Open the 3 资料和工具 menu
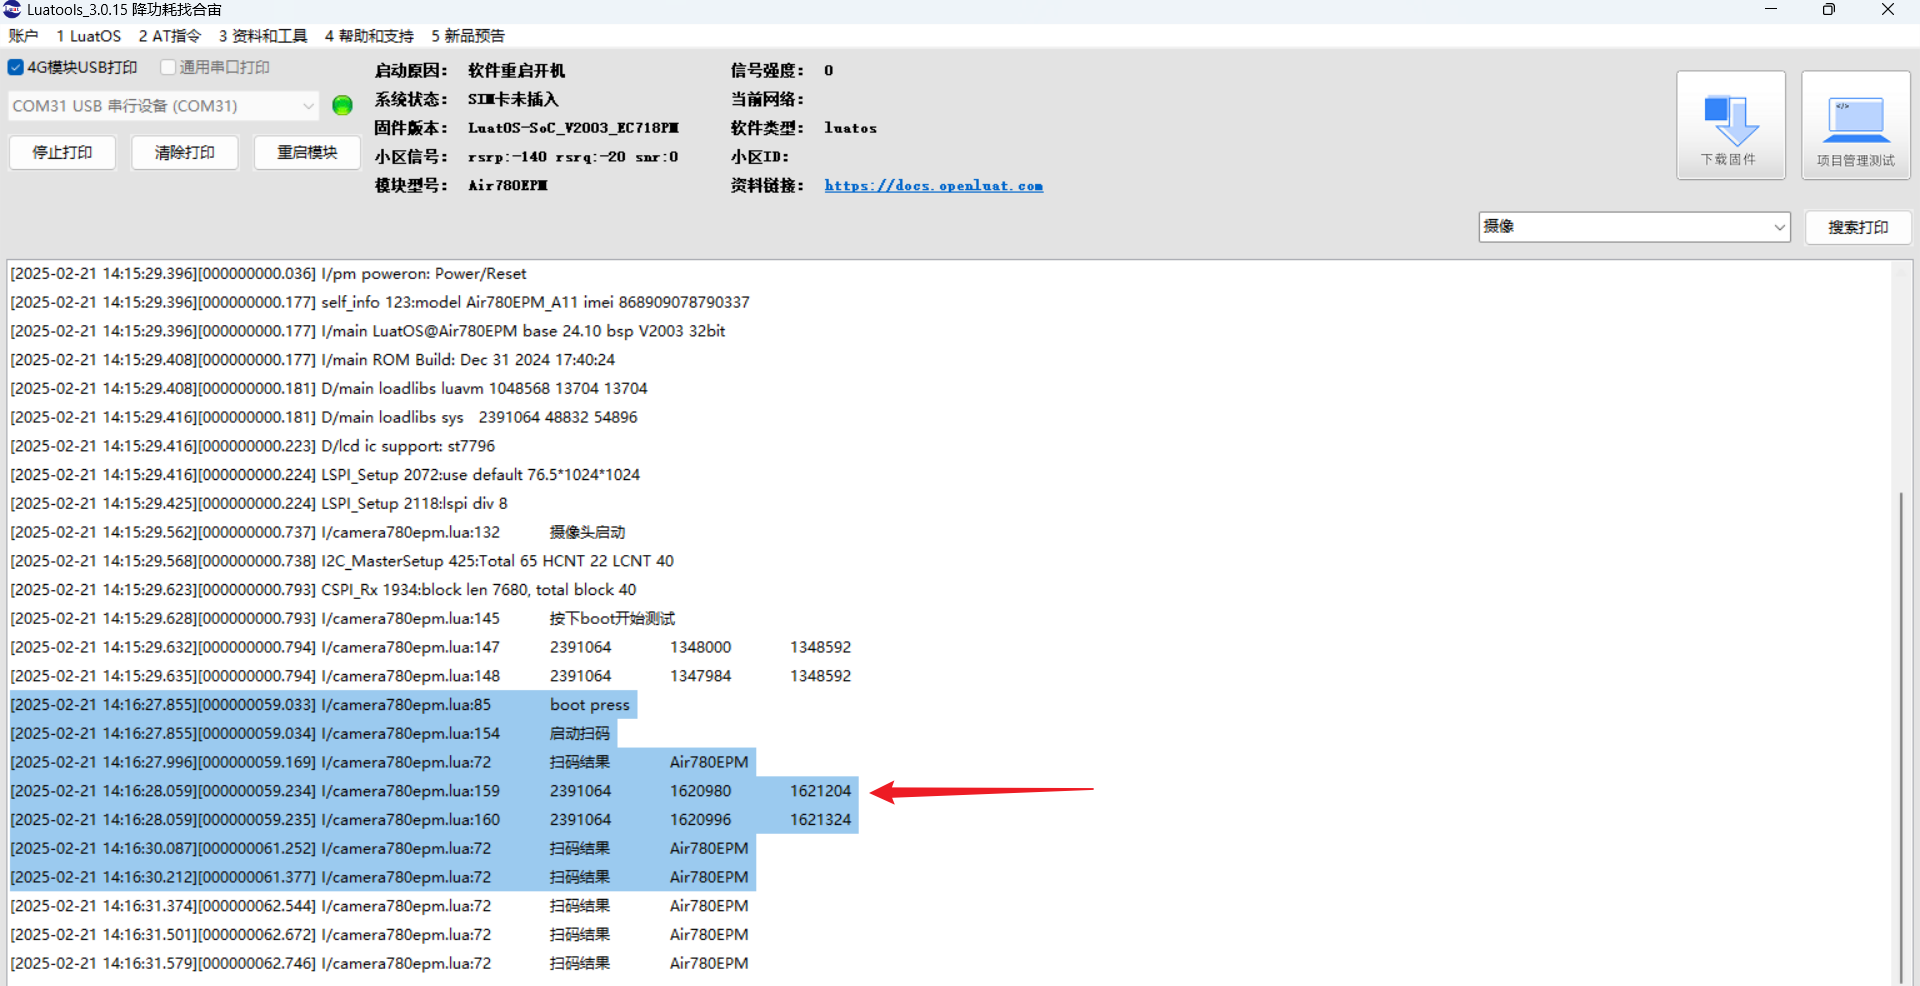Screen dimensions: 1920x986 pyautogui.click(x=263, y=36)
